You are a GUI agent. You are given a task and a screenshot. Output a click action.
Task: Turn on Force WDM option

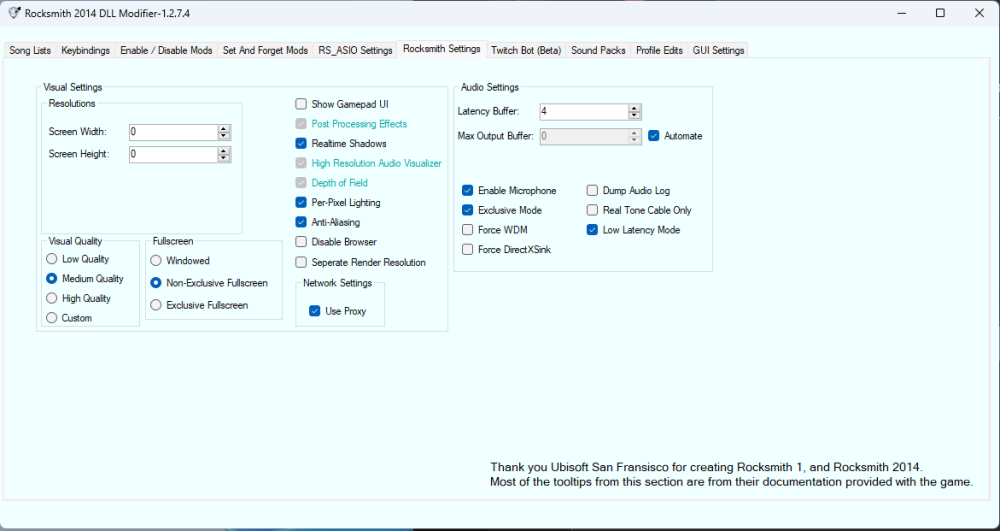point(468,230)
